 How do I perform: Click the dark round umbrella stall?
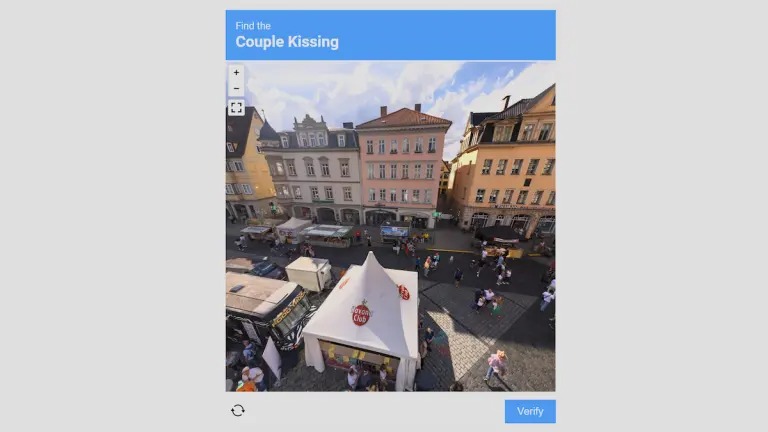tap(498, 235)
